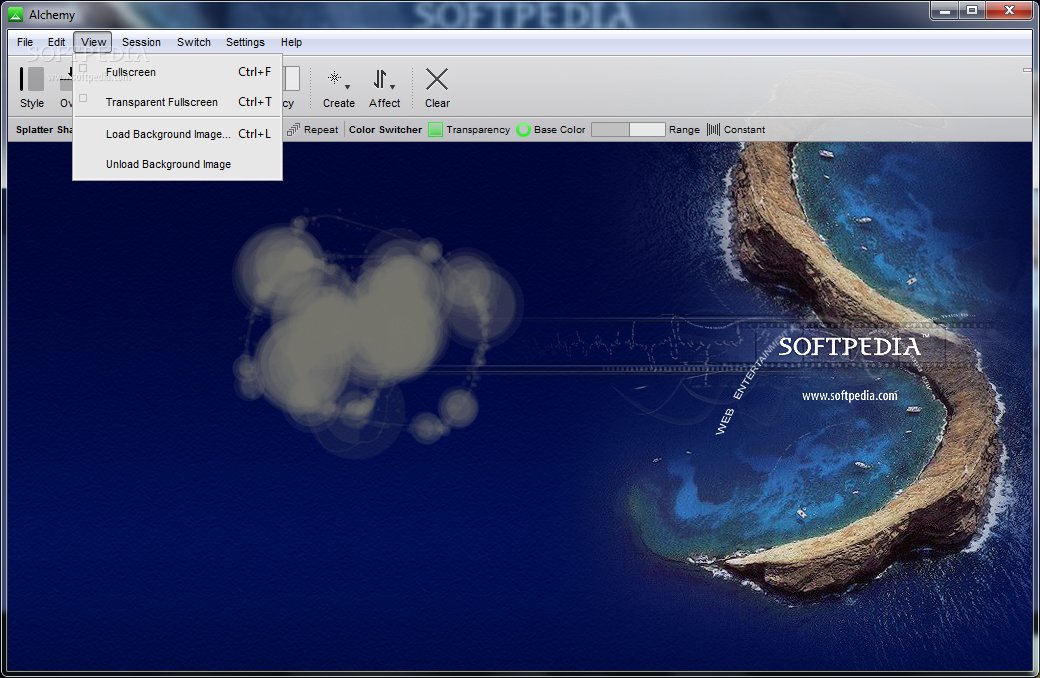The image size is (1040, 678).
Task: Open the Session menu
Action: coord(141,42)
